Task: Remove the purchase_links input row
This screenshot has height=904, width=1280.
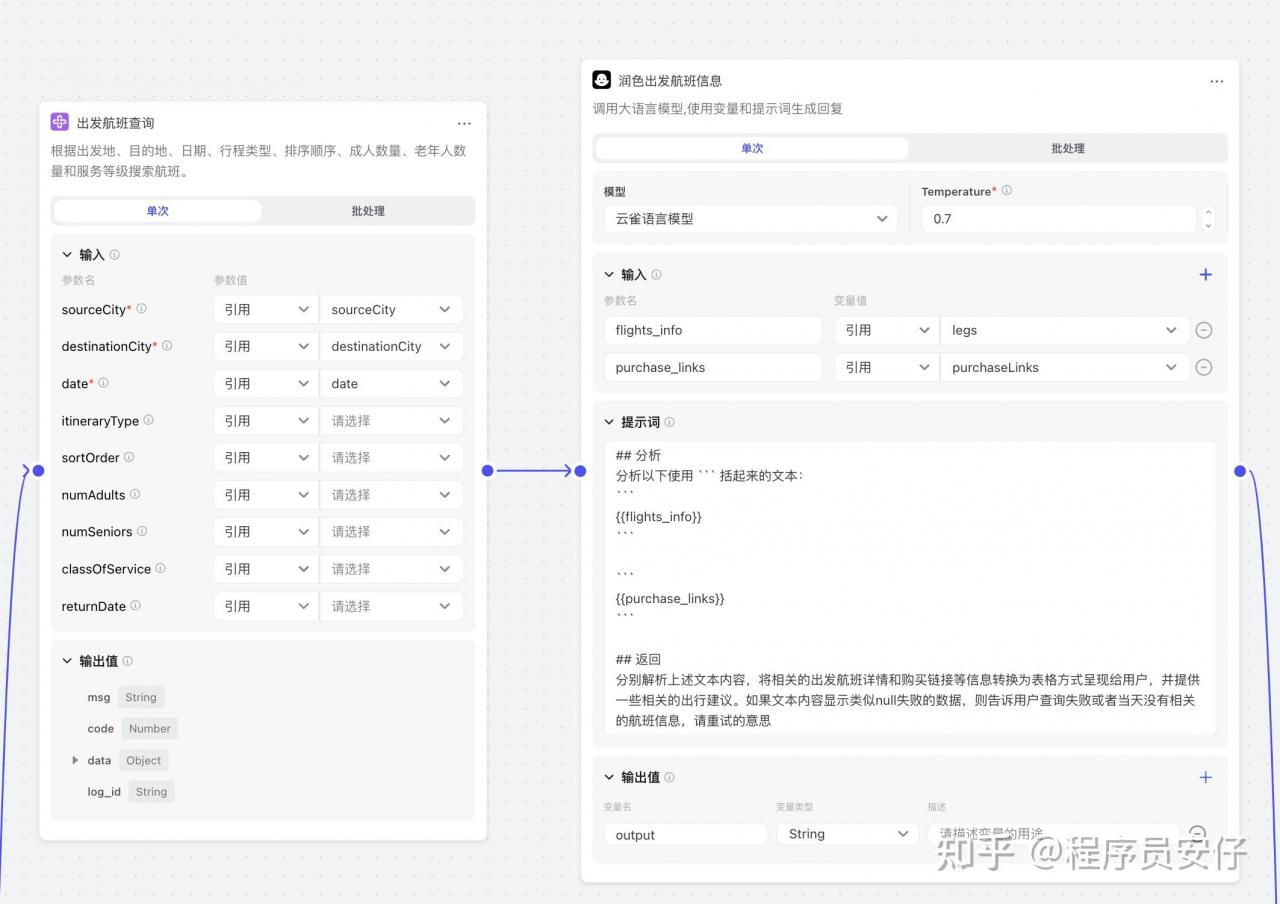Action: [x=1204, y=367]
